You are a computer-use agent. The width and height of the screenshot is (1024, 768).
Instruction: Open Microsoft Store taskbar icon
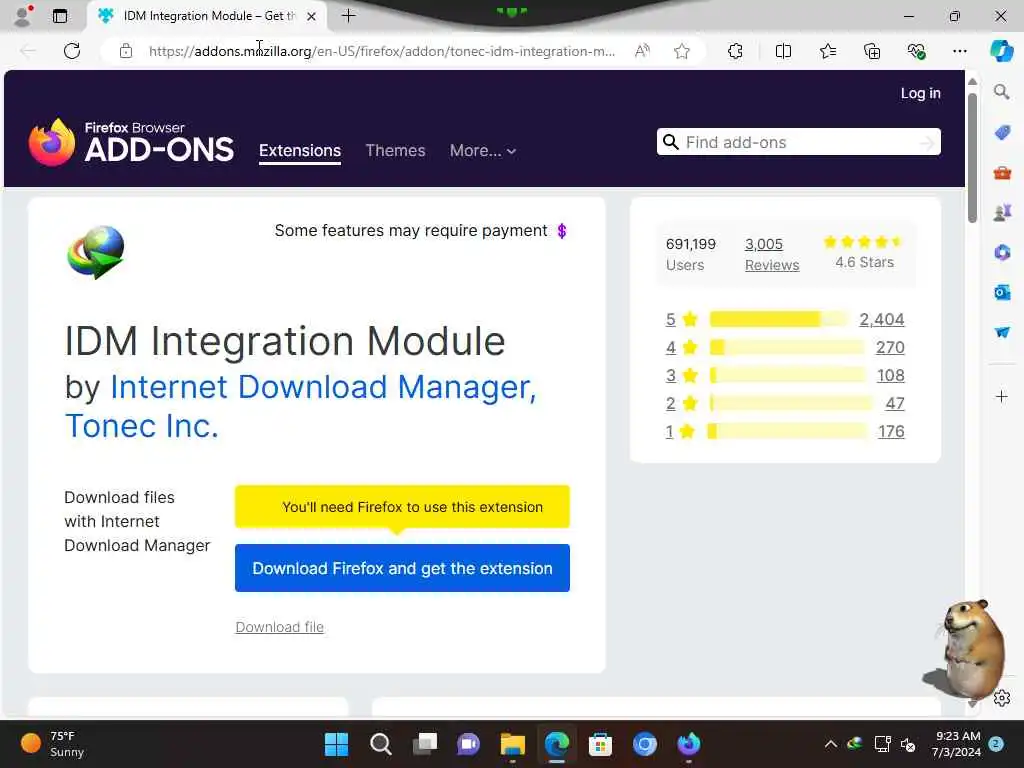click(x=600, y=744)
